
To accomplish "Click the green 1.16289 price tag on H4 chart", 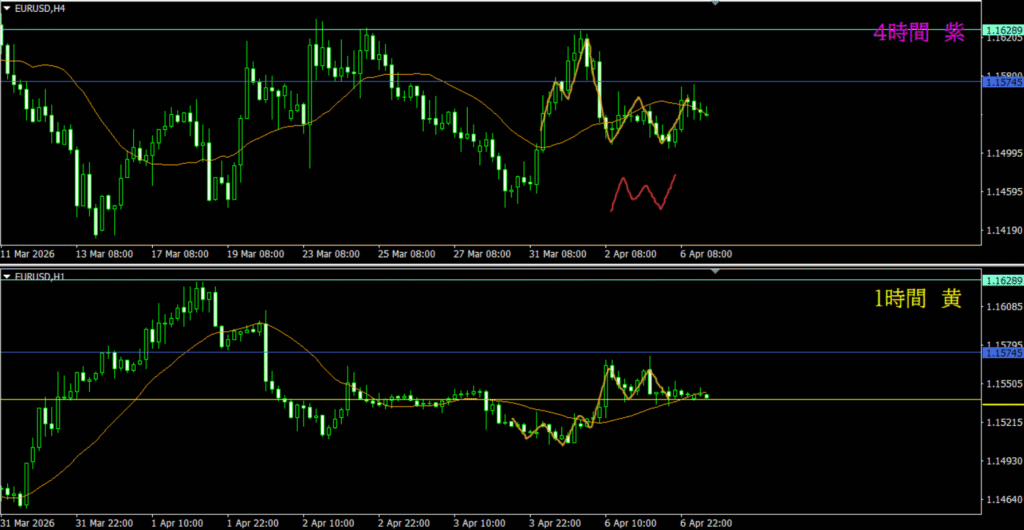I will 1002,31.
